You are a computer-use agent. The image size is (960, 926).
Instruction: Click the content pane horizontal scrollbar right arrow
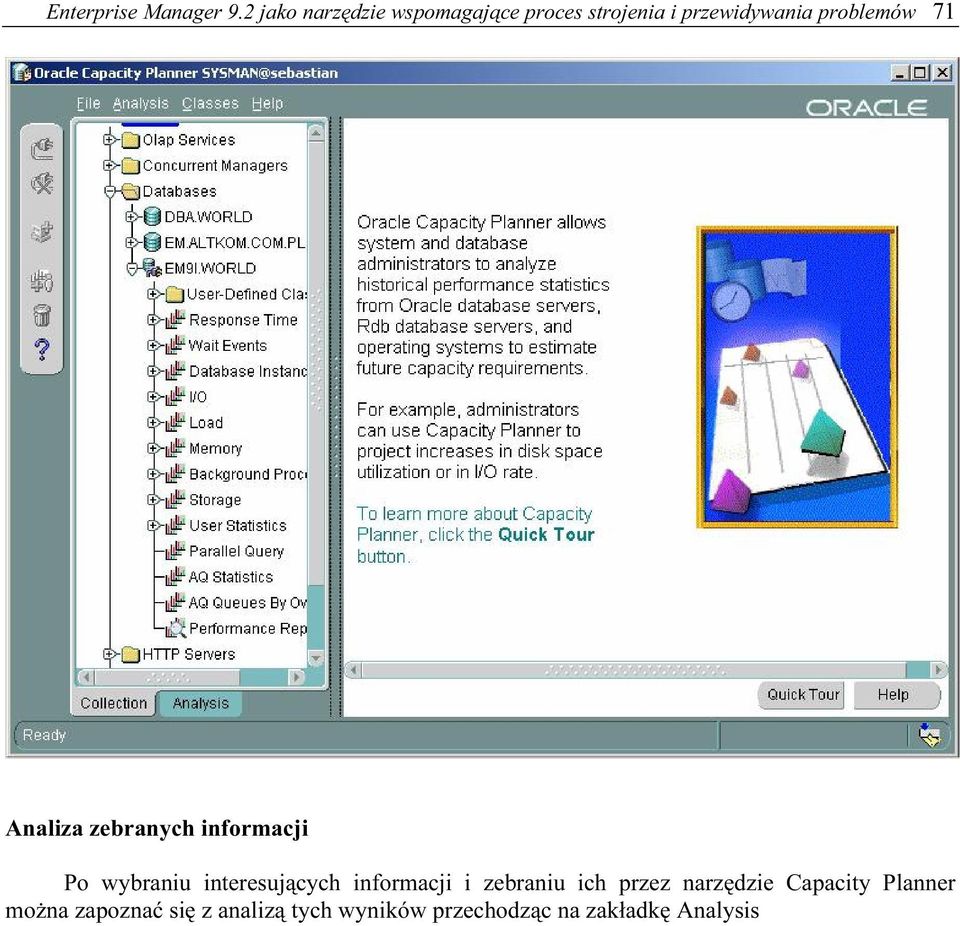click(x=939, y=670)
